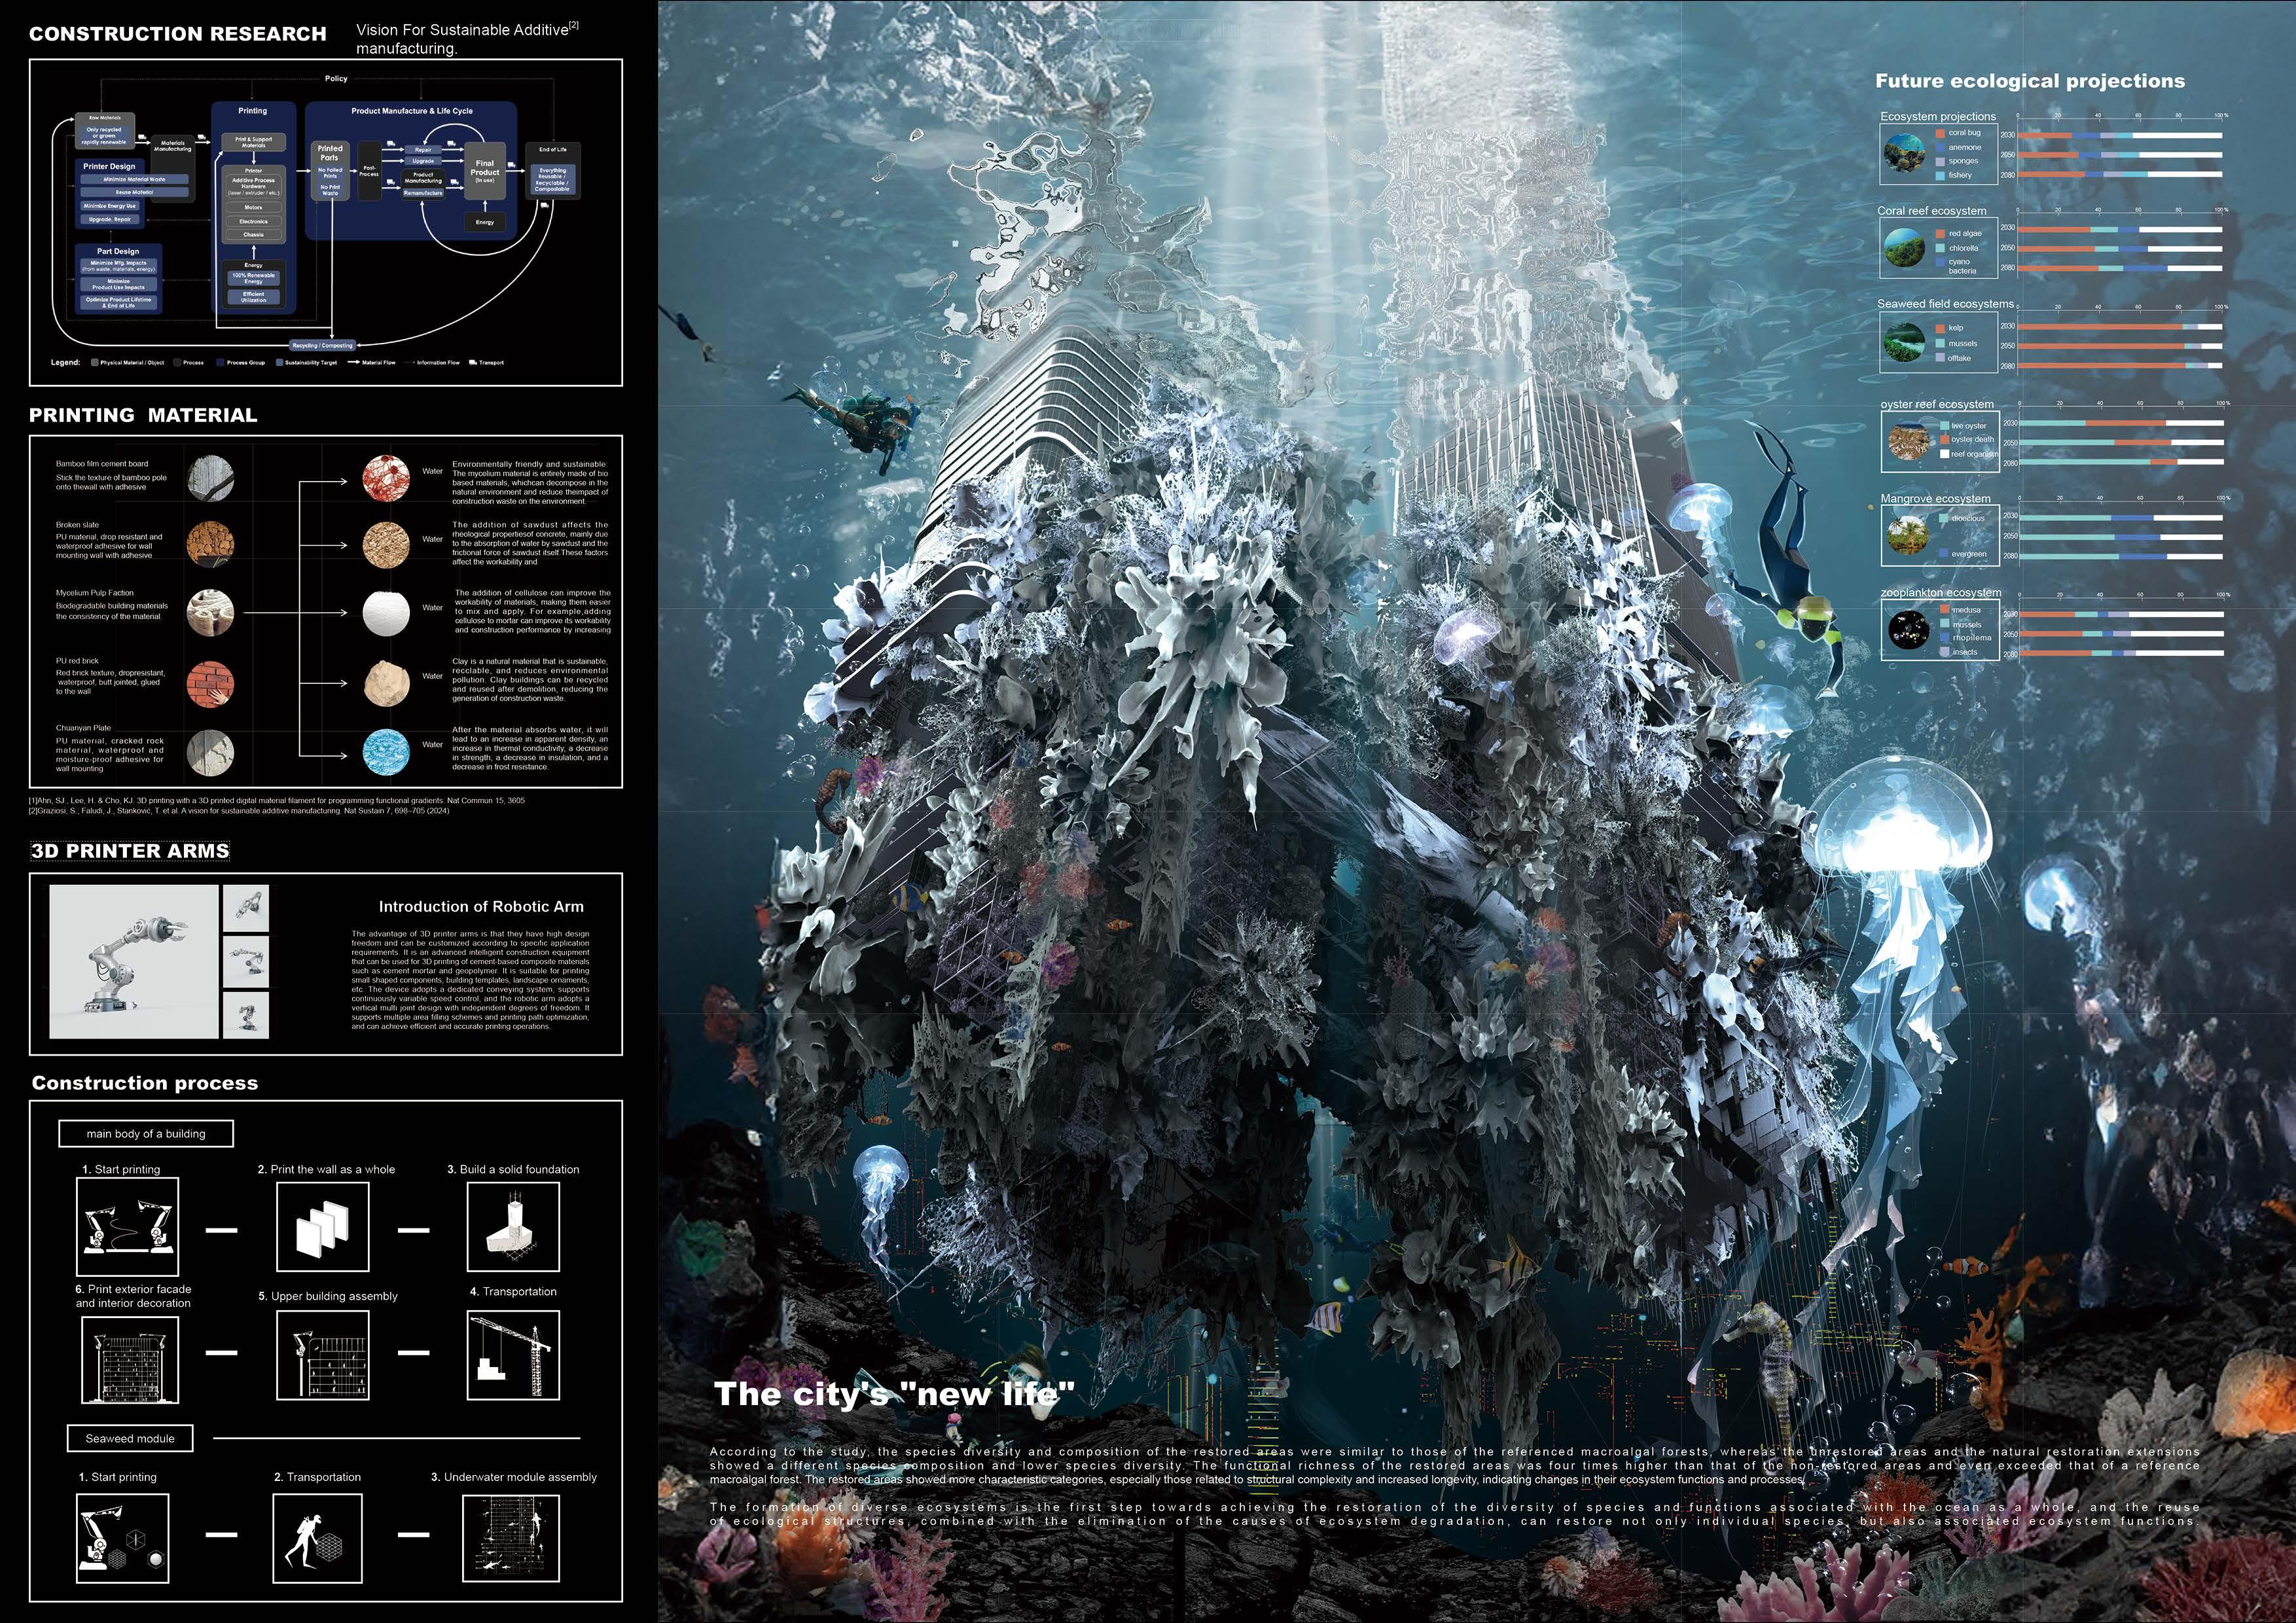The height and width of the screenshot is (1623, 2296).
Task: Click the solid foundation step icon
Action: click(x=513, y=1227)
